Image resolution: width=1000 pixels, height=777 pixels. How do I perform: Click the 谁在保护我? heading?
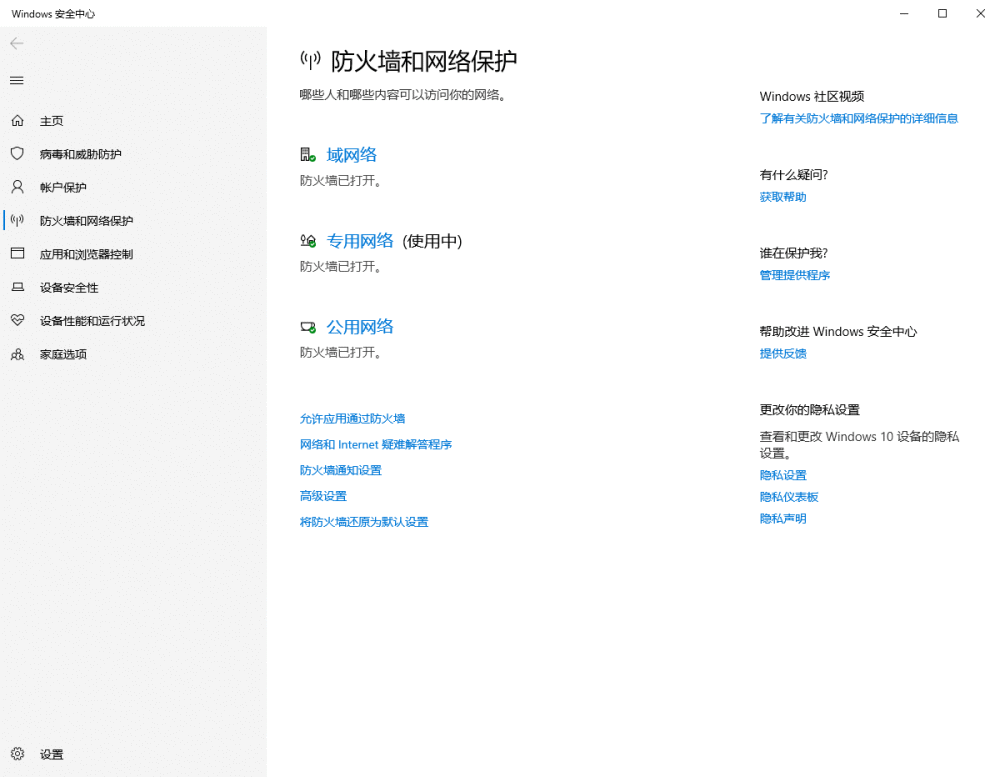coord(793,253)
